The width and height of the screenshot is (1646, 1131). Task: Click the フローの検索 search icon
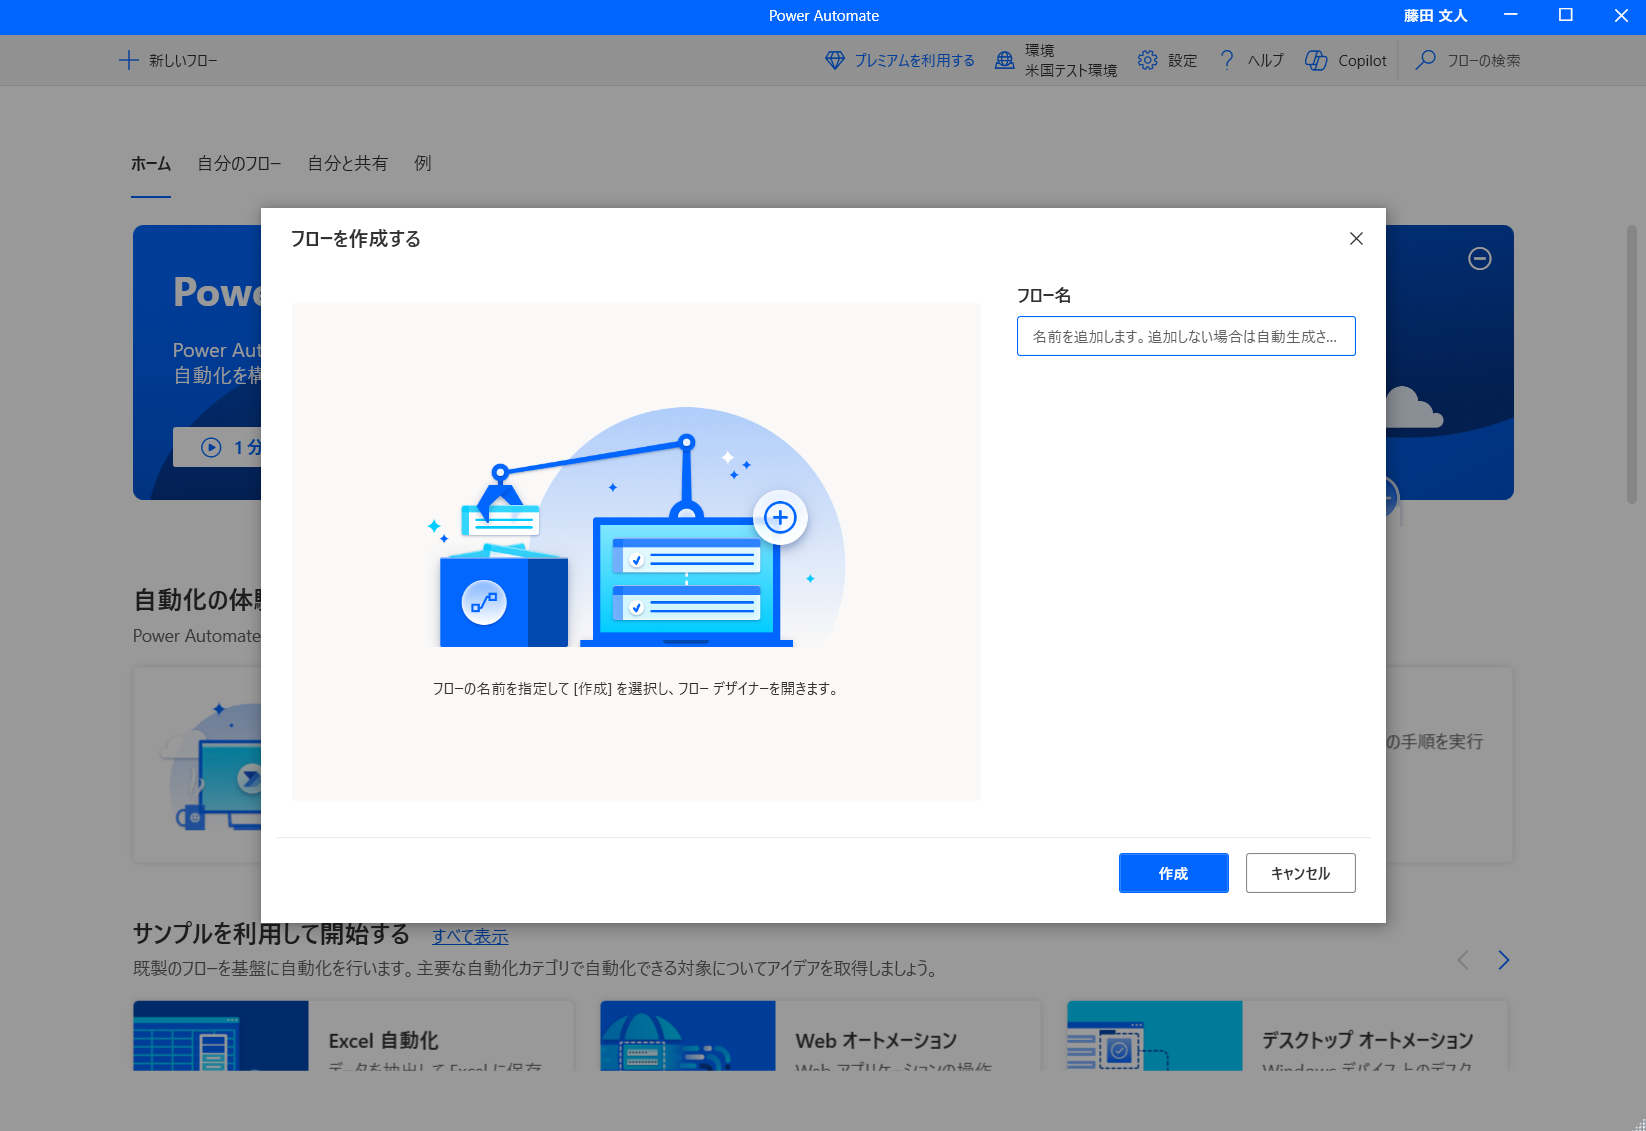[1424, 60]
